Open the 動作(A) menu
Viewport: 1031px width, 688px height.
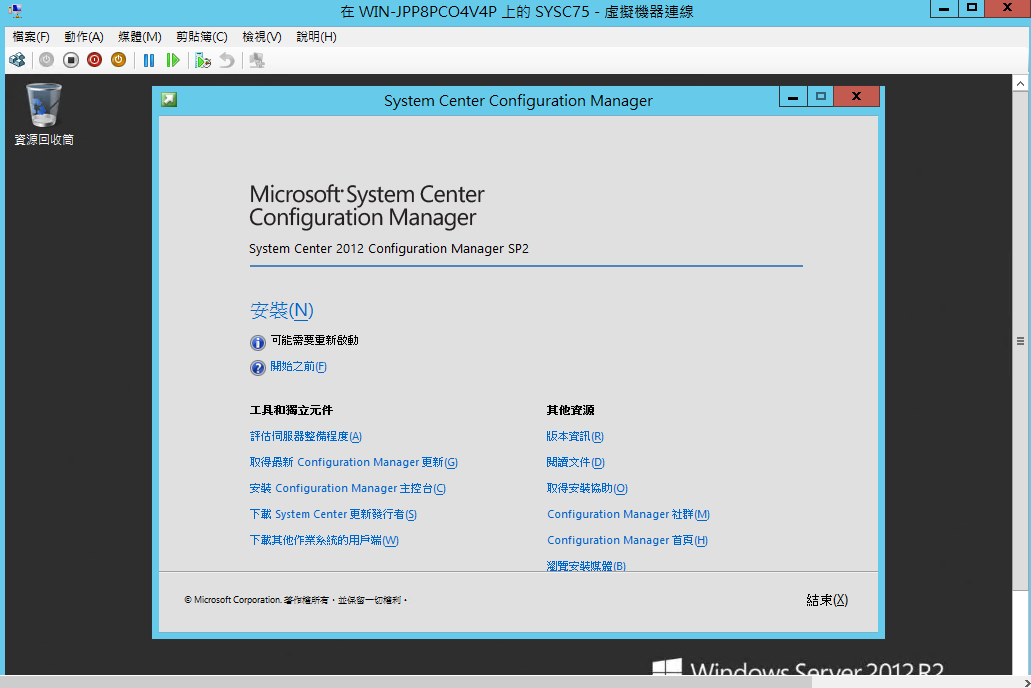[84, 37]
